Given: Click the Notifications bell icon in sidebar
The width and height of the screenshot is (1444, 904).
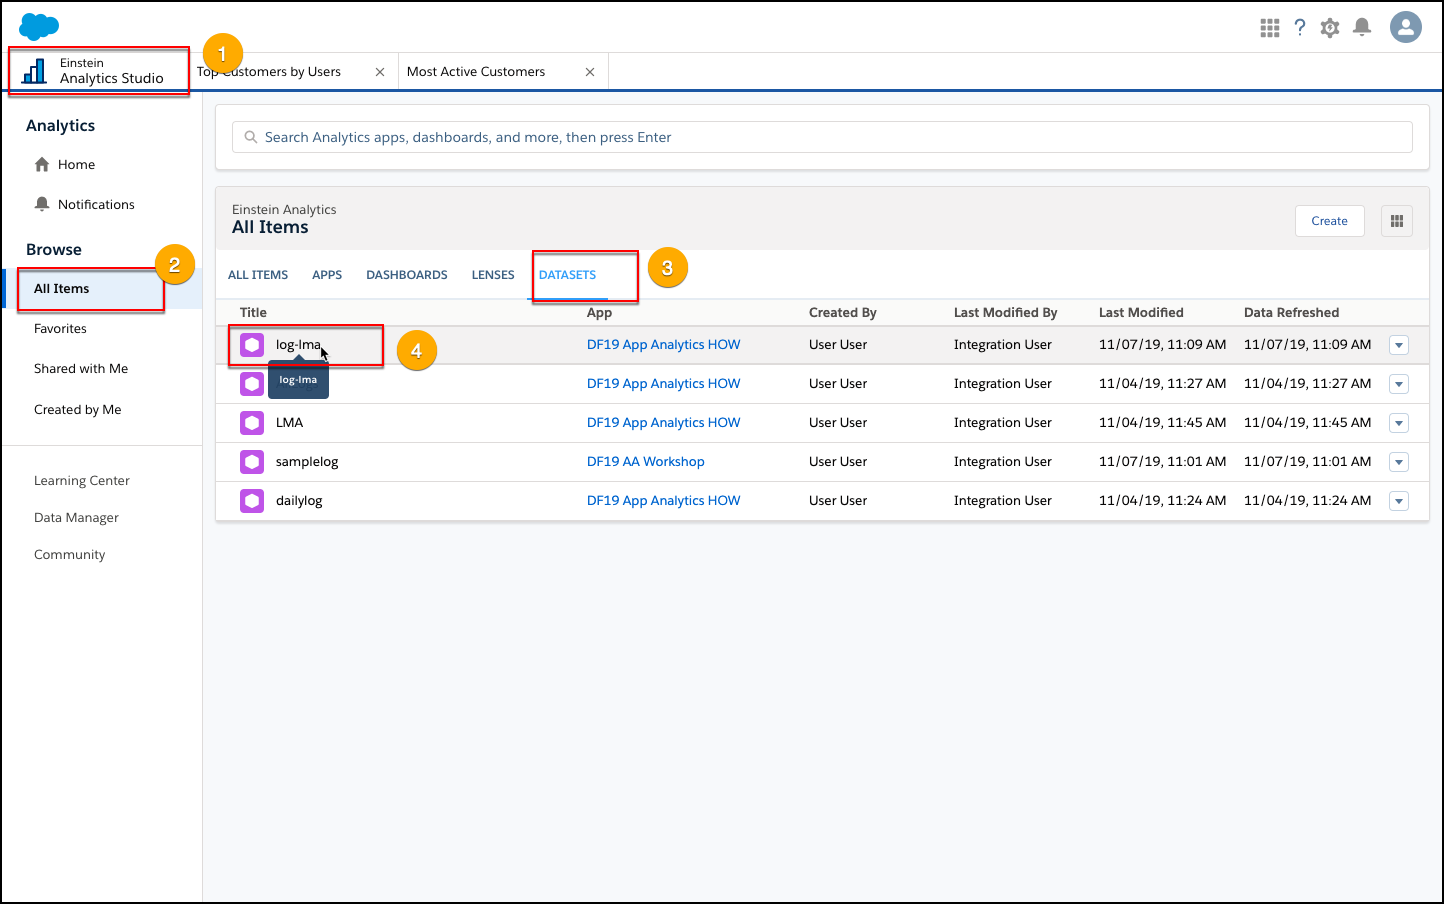Looking at the screenshot, I should coord(42,204).
